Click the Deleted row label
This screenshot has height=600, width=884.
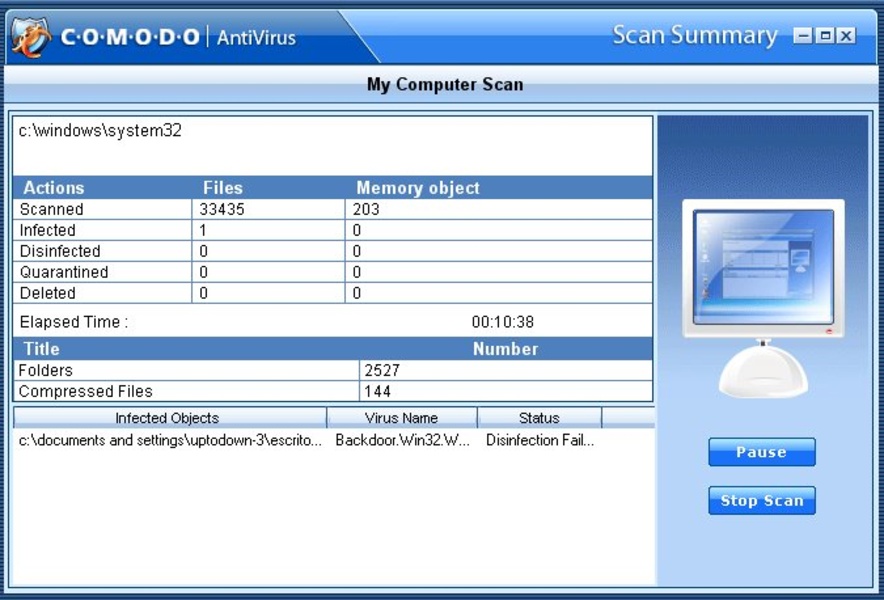point(47,293)
